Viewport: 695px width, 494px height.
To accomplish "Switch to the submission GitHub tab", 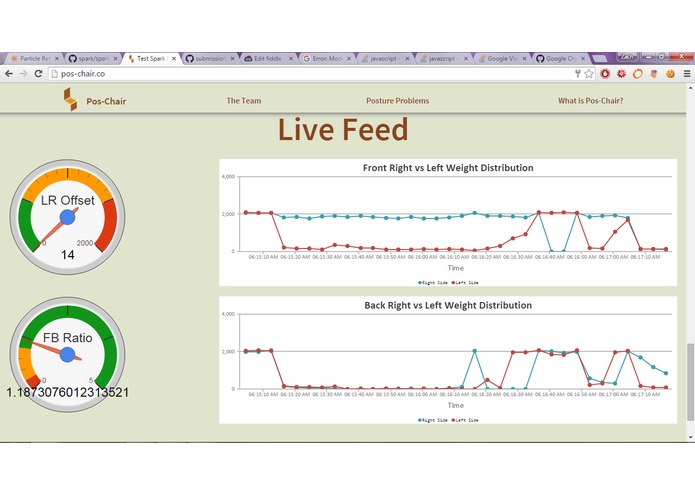I will tap(210, 58).
